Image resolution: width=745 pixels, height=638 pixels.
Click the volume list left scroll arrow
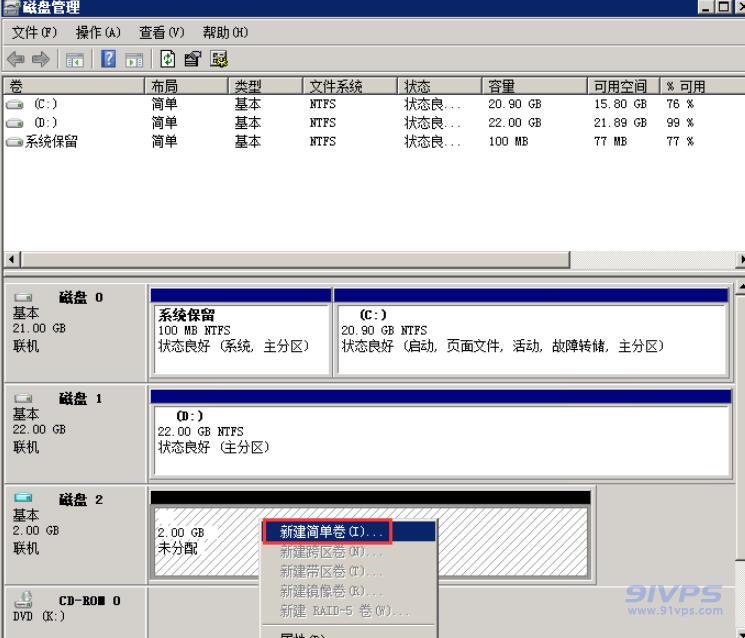point(12,260)
